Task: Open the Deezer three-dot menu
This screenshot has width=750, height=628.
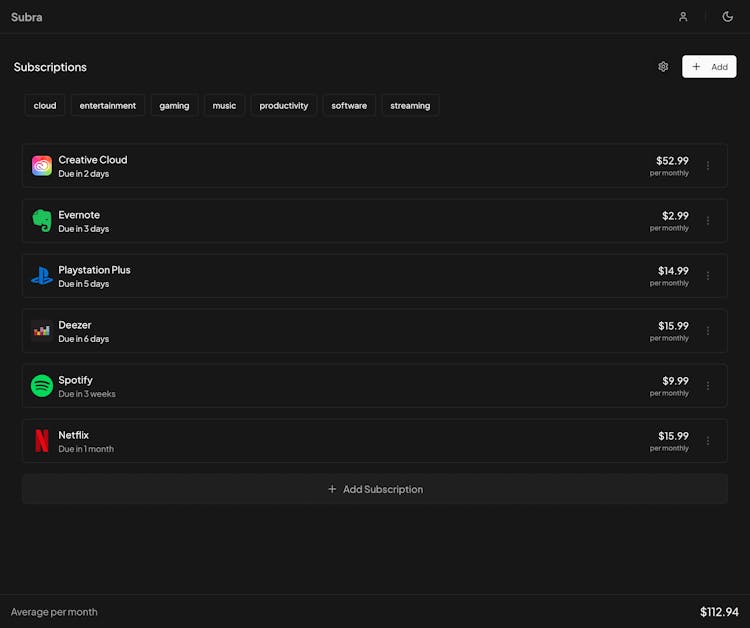Action: click(708, 331)
